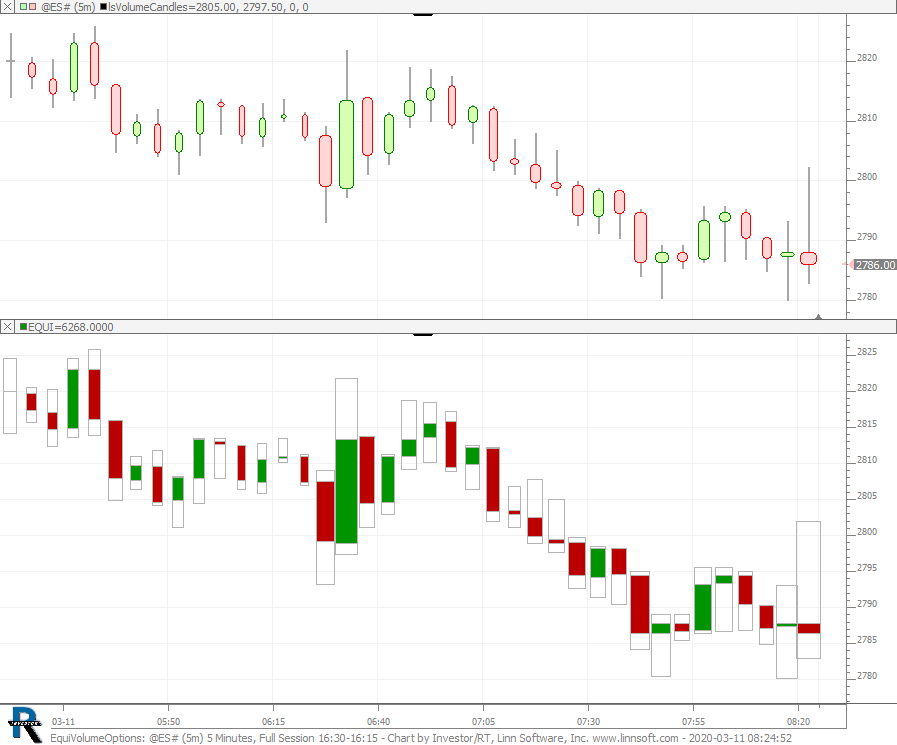Click the 2795 price label in EQUI pane
This screenshot has height=745, width=897.
coord(867,568)
